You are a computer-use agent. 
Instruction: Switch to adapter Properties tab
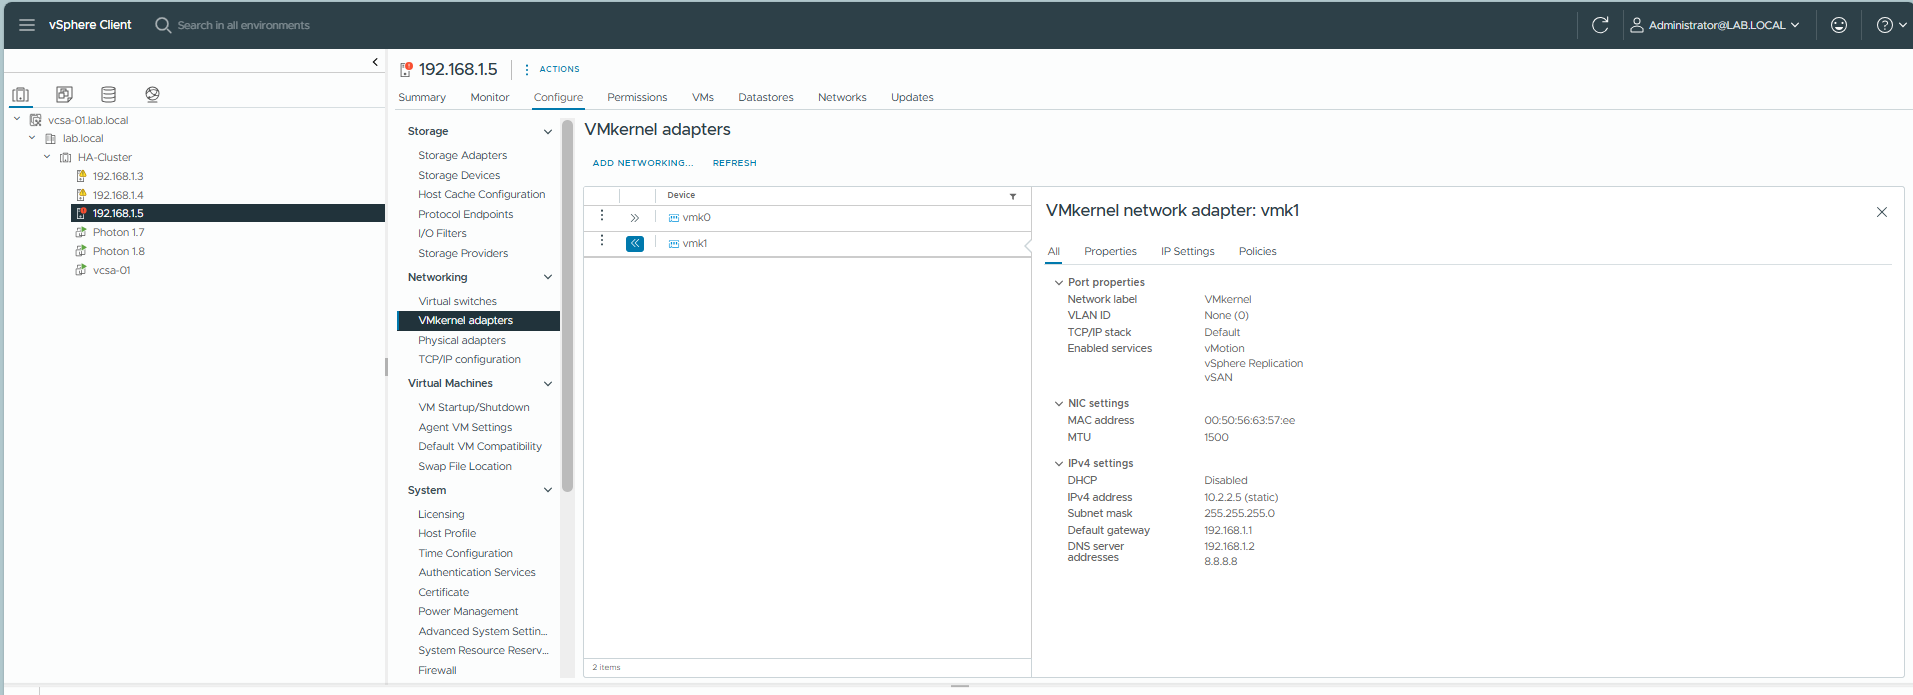click(1110, 251)
